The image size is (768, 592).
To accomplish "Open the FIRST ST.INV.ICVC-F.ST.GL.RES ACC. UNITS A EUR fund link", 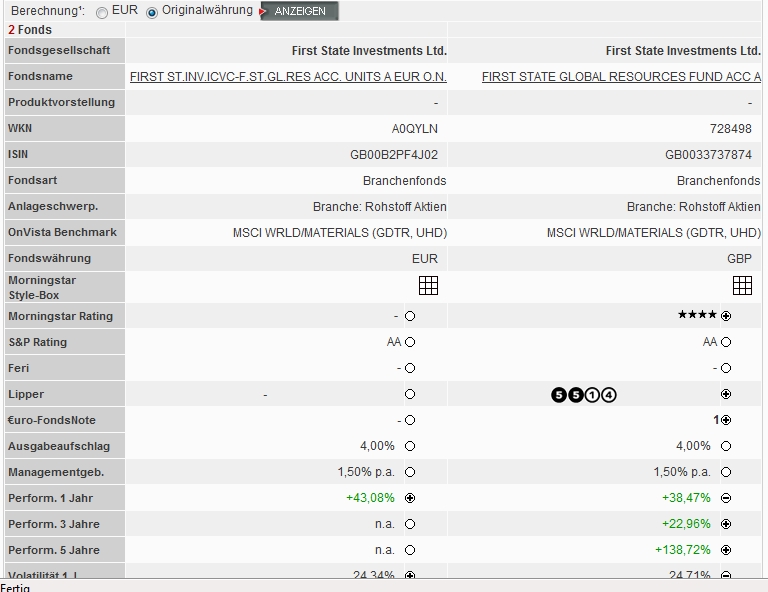I will pyautogui.click(x=288, y=77).
